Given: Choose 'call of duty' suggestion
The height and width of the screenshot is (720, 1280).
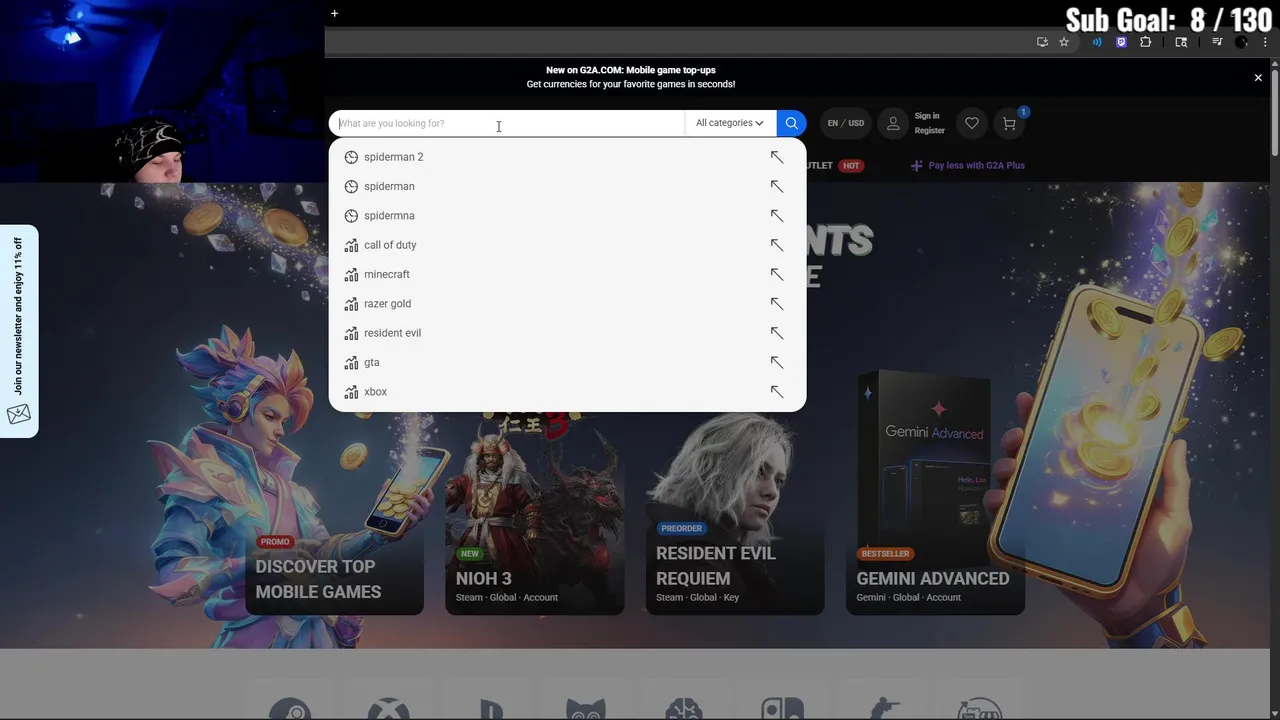Looking at the screenshot, I should 390,245.
